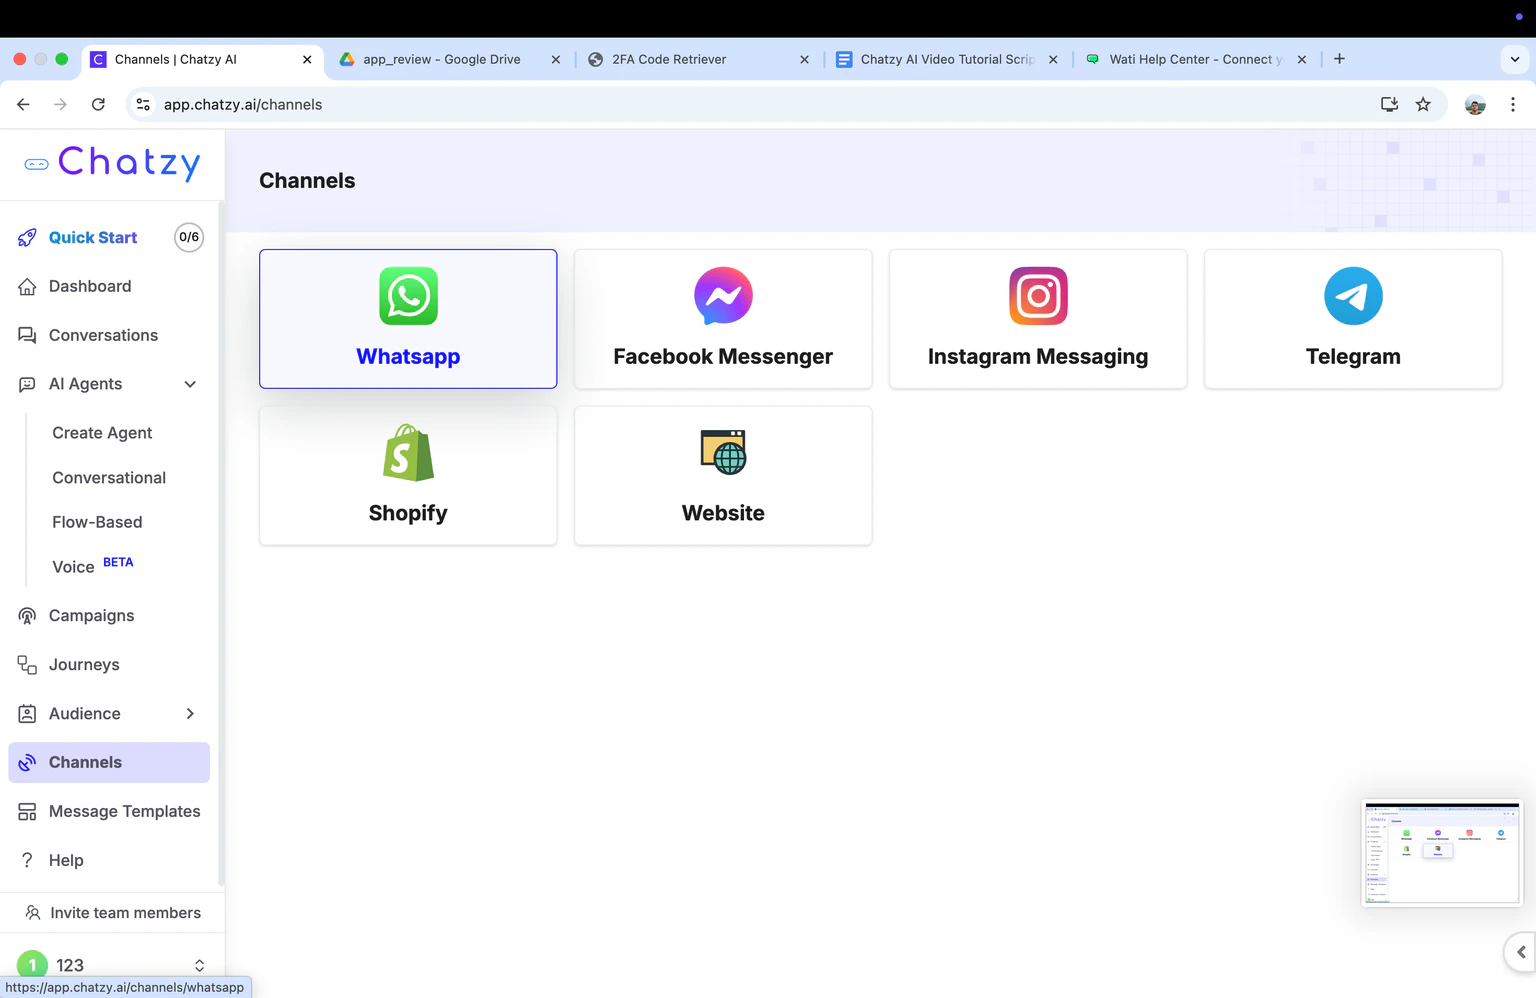Click the Dashboard home icon
The image size is (1536, 998).
point(27,286)
